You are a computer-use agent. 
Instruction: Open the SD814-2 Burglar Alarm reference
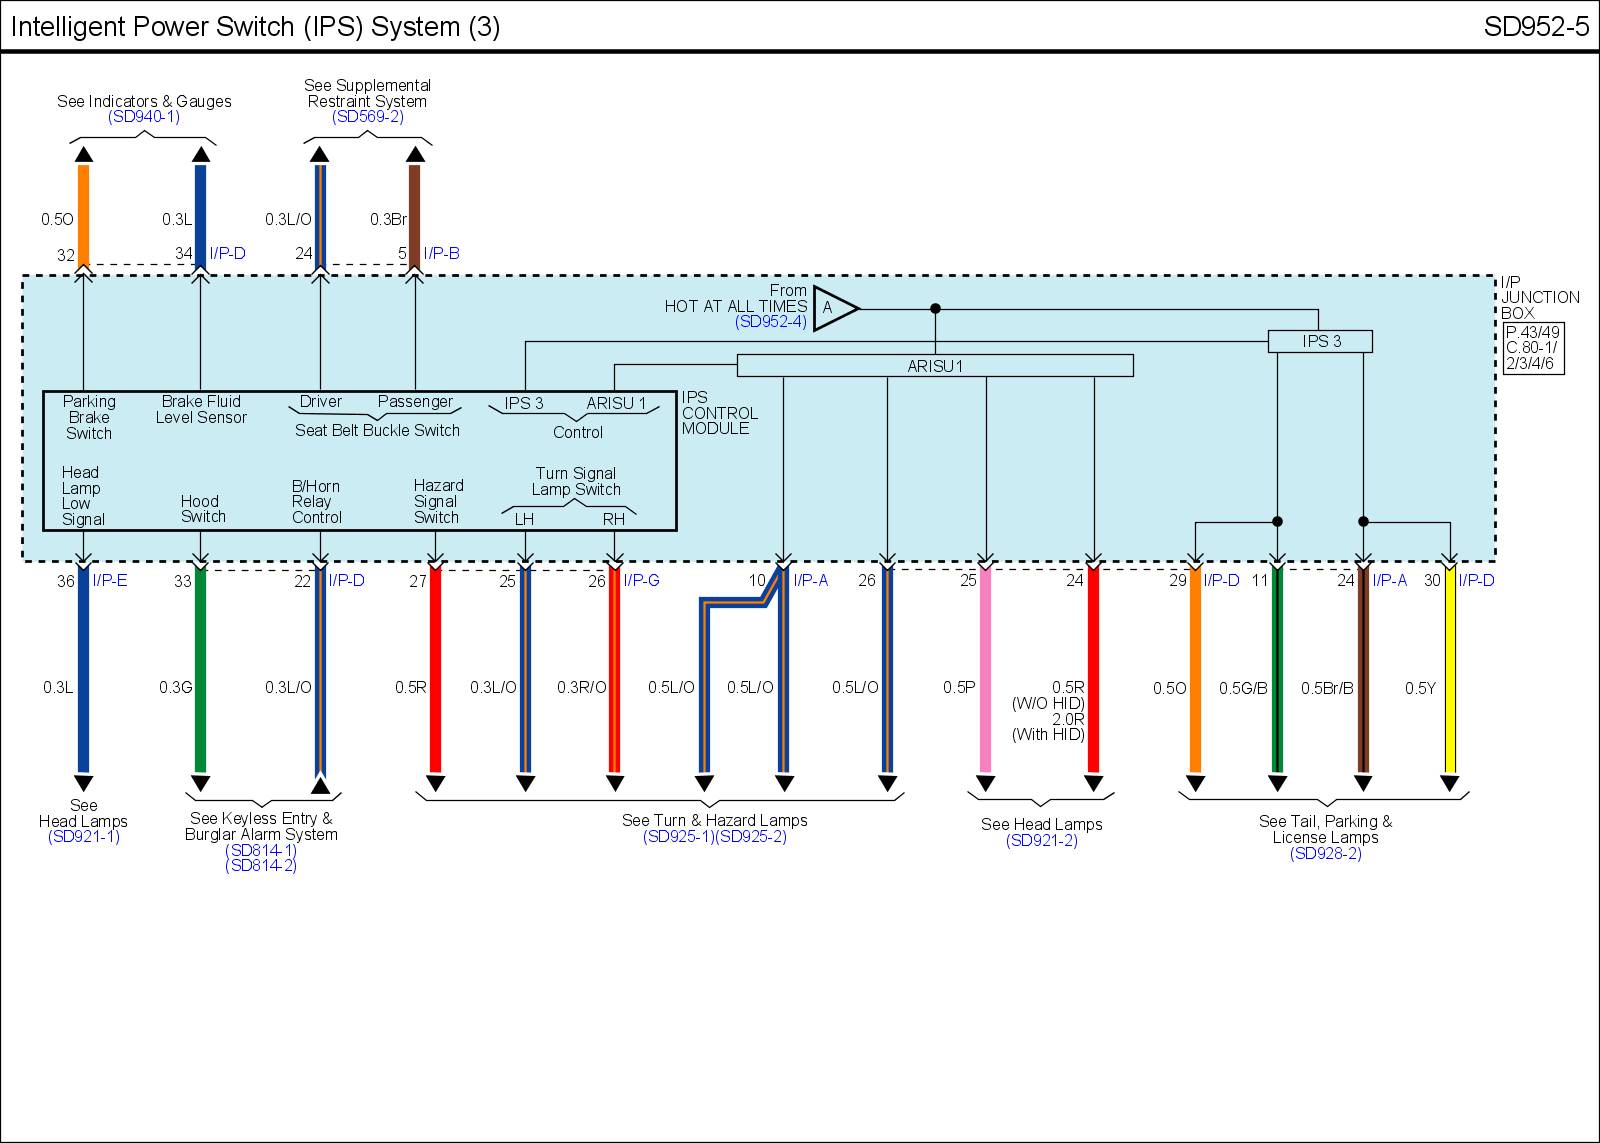261,866
